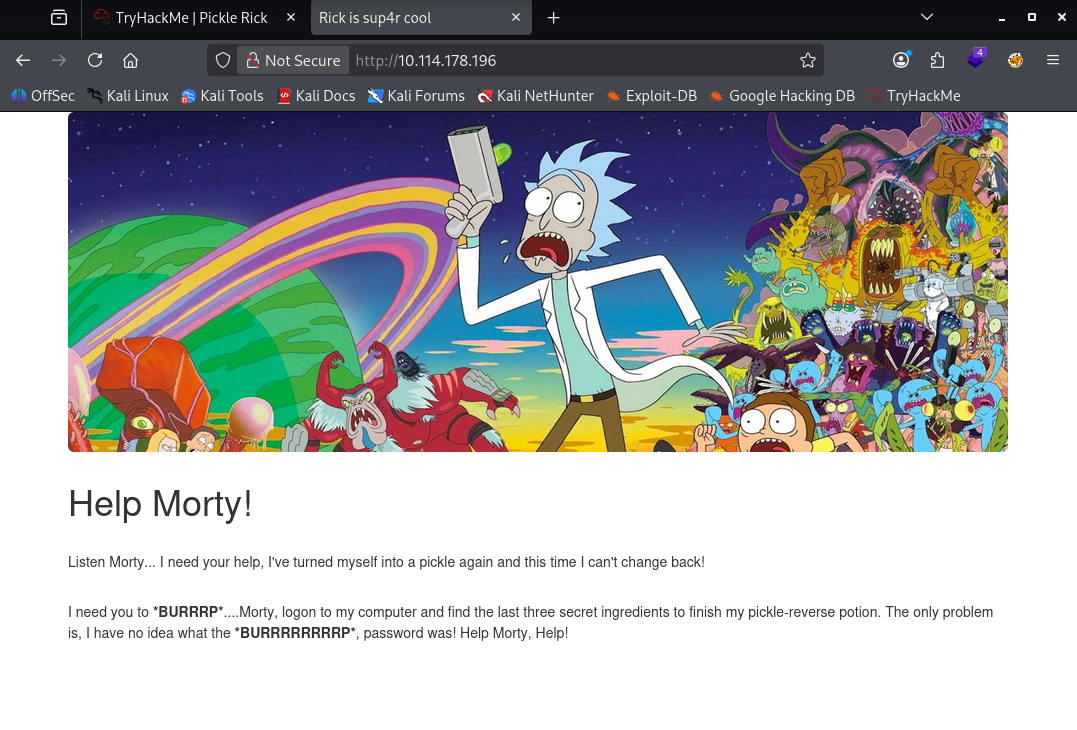Click the back navigation arrow
This screenshot has width=1077, height=730.
point(23,60)
